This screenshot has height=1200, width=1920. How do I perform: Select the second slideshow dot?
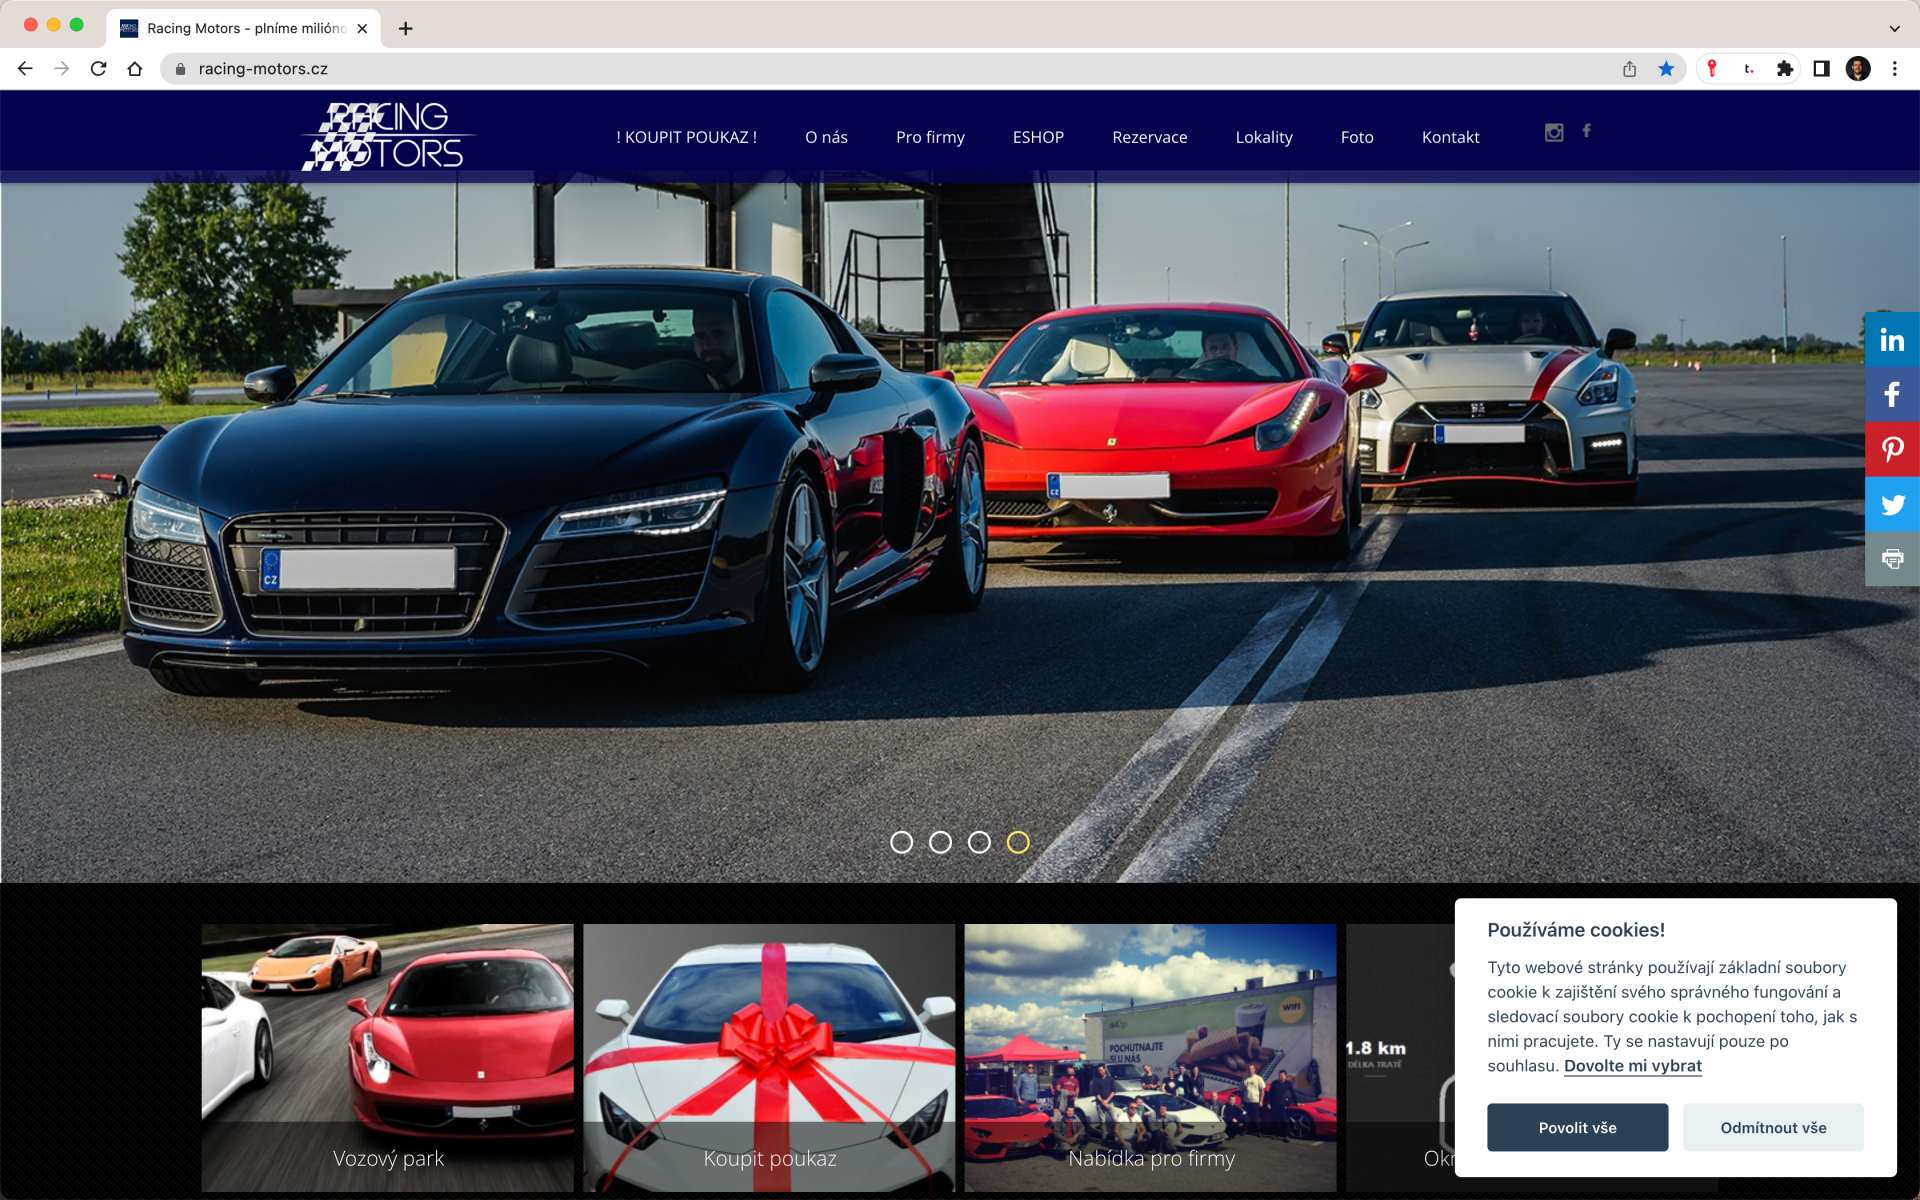[x=940, y=842]
